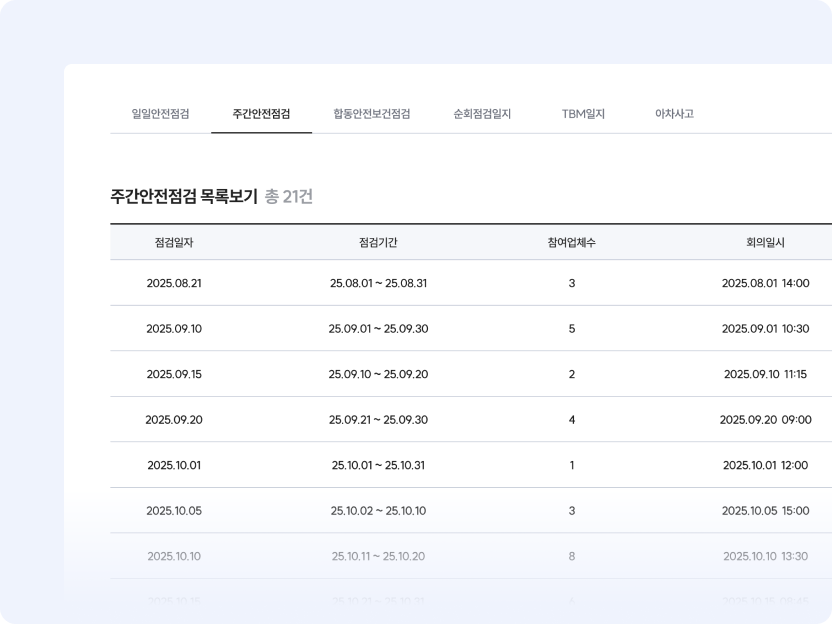Open the 2025.09.15 inspection entry
Viewport: 832px width, 624px height.
pos(174,374)
